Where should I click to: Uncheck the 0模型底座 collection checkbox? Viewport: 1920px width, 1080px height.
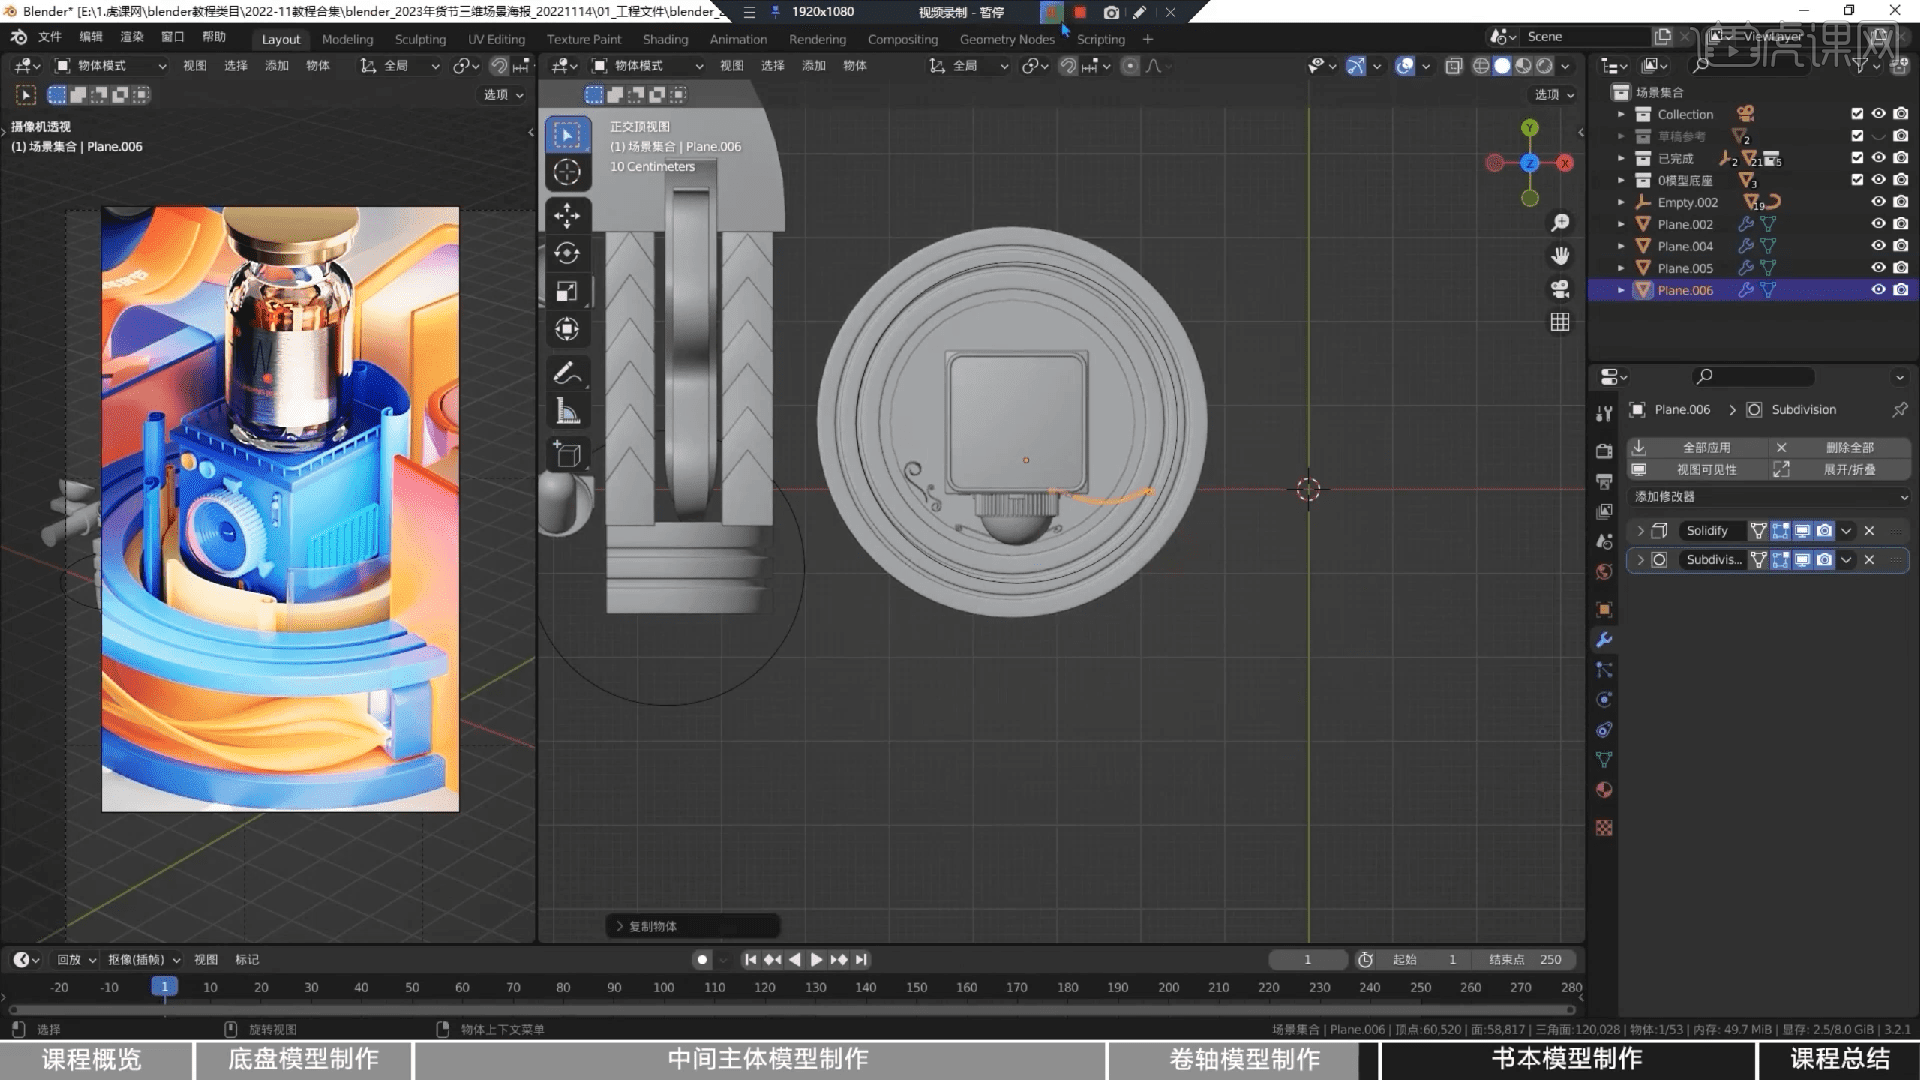(x=1857, y=180)
